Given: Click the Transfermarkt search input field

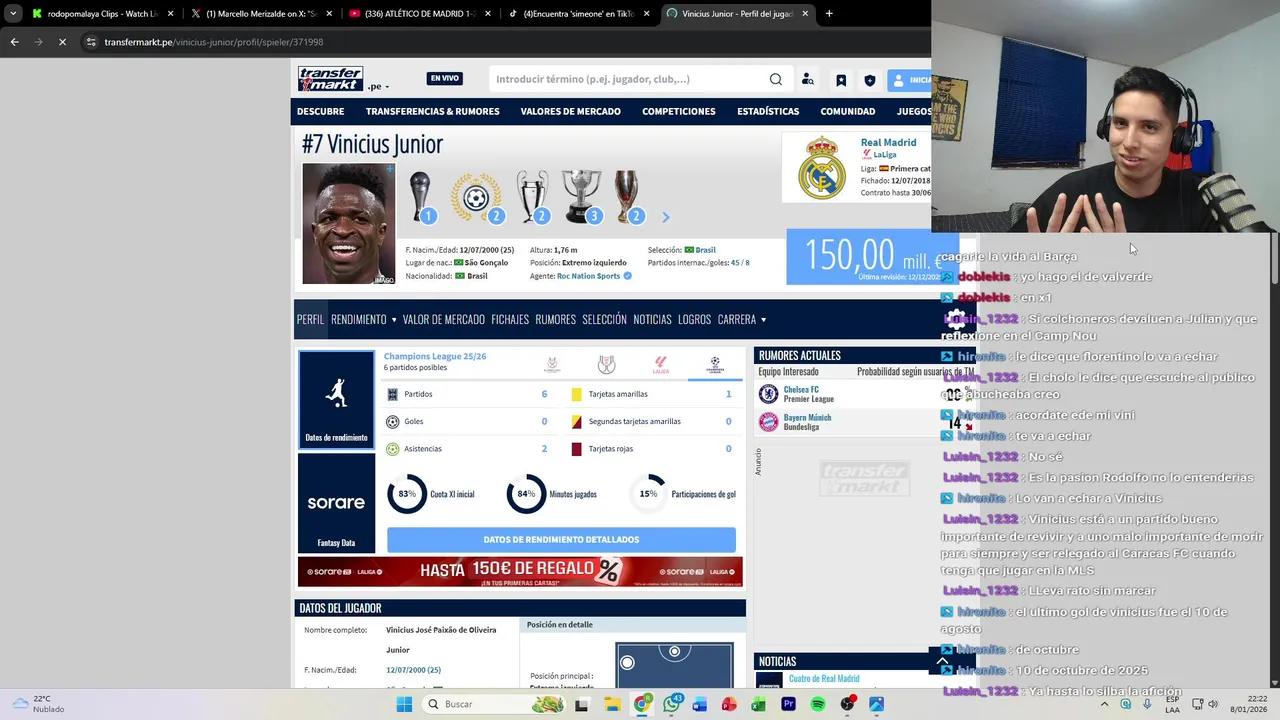Looking at the screenshot, I should [630, 79].
